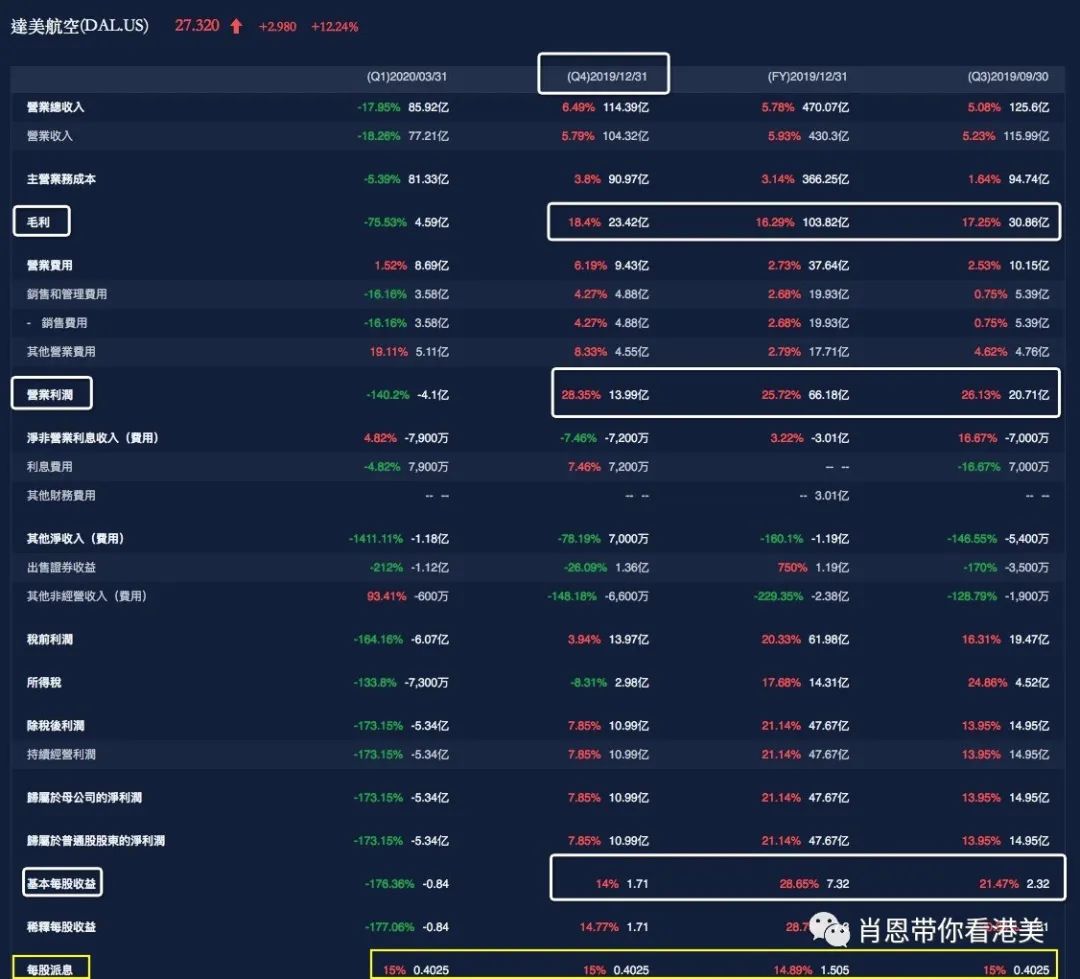Click the Q1 gross profit change -75.53%

click(385, 223)
